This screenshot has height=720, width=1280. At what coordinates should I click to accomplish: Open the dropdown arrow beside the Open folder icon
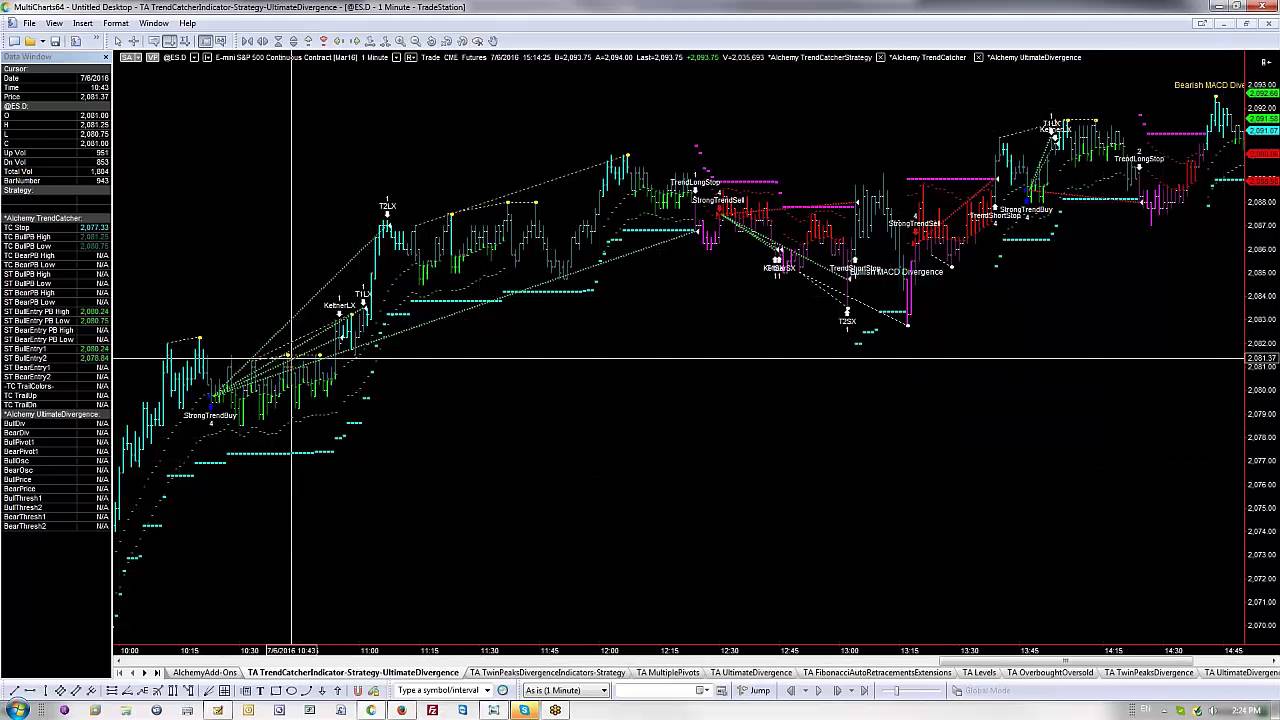coord(43,41)
